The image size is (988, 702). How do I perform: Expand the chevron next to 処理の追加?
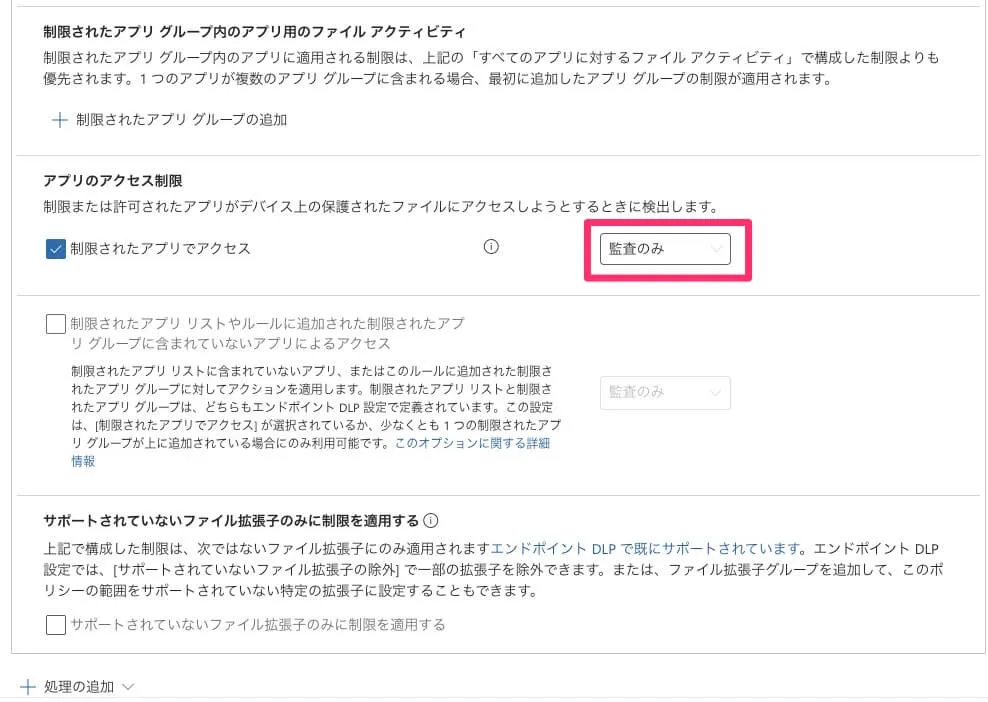click(127, 687)
